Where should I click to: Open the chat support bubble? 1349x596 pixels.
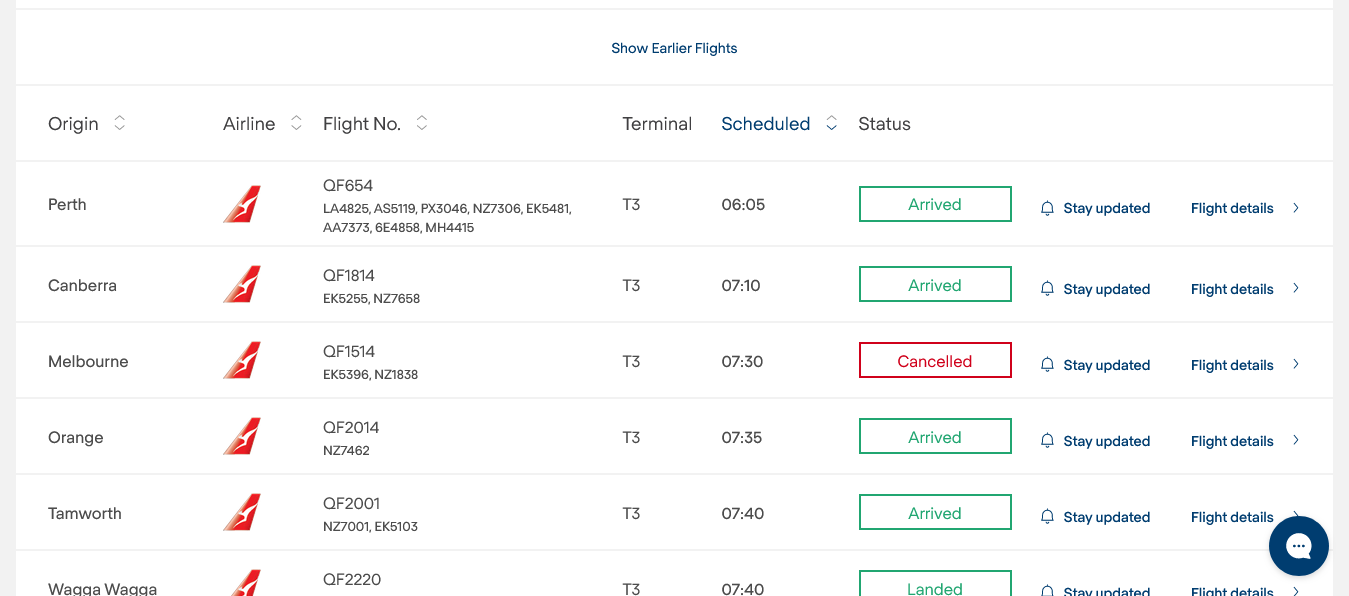[1298, 546]
